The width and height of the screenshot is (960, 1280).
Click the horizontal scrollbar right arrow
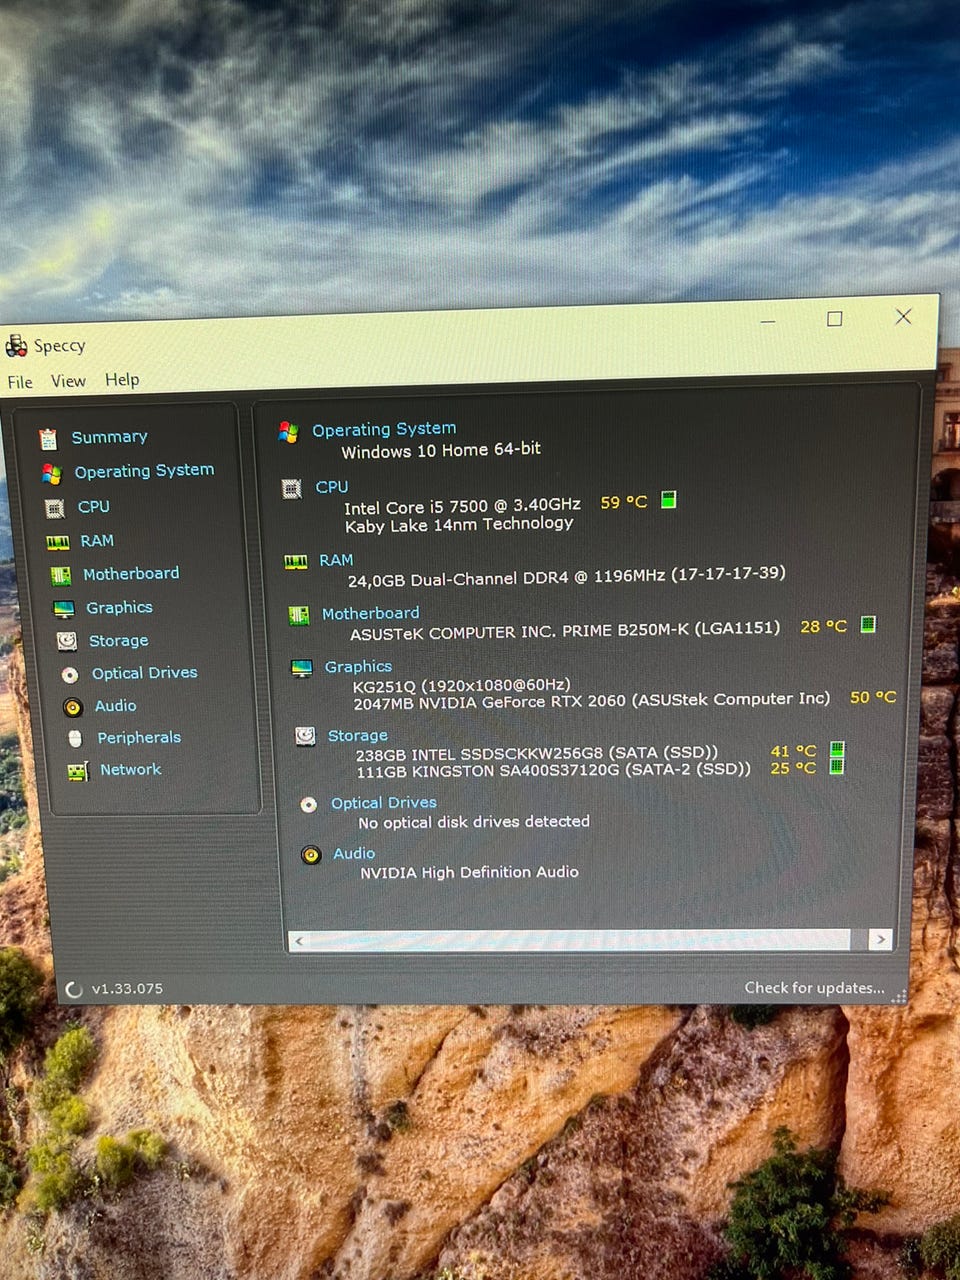click(x=880, y=939)
